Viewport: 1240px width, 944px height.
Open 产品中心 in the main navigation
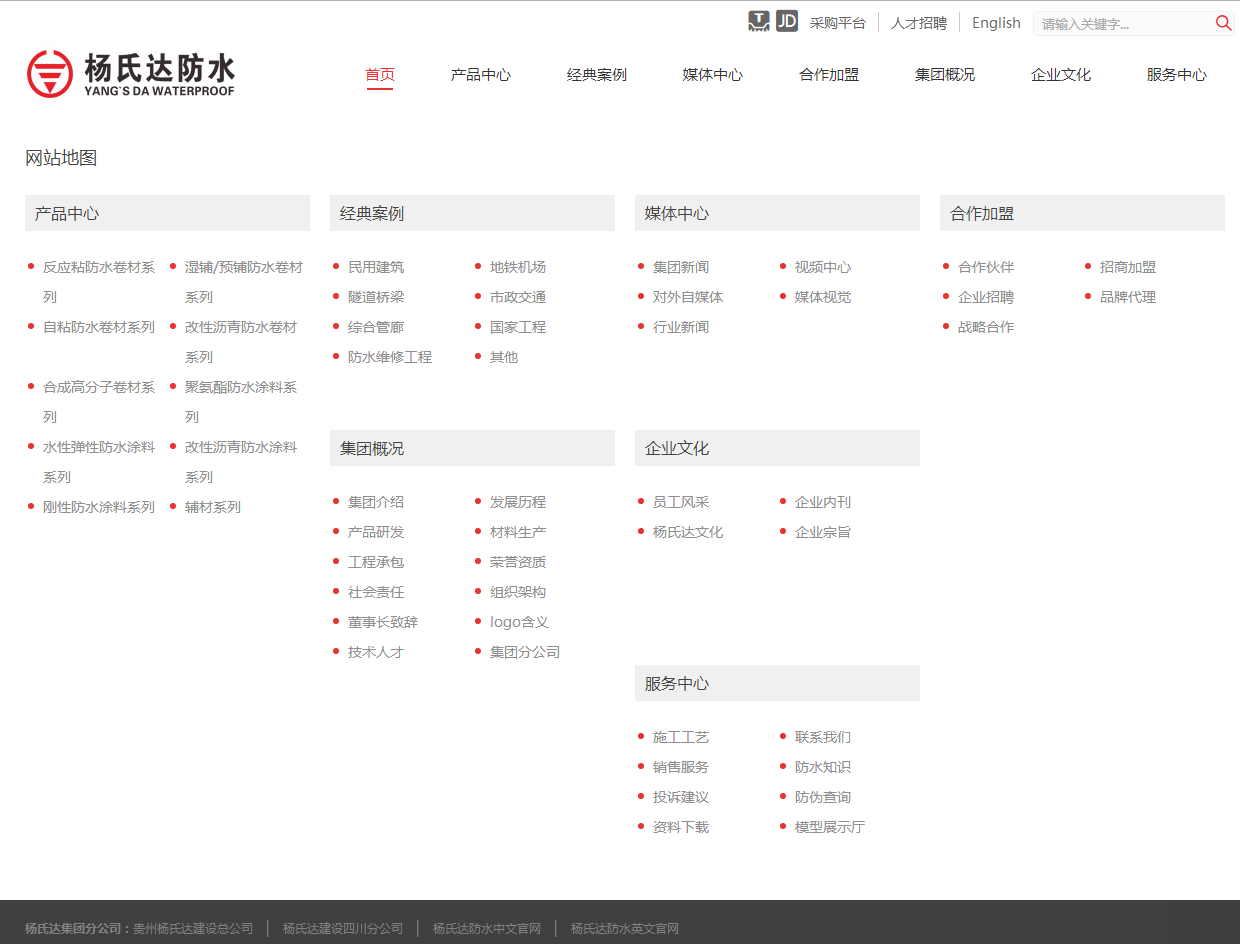(481, 75)
